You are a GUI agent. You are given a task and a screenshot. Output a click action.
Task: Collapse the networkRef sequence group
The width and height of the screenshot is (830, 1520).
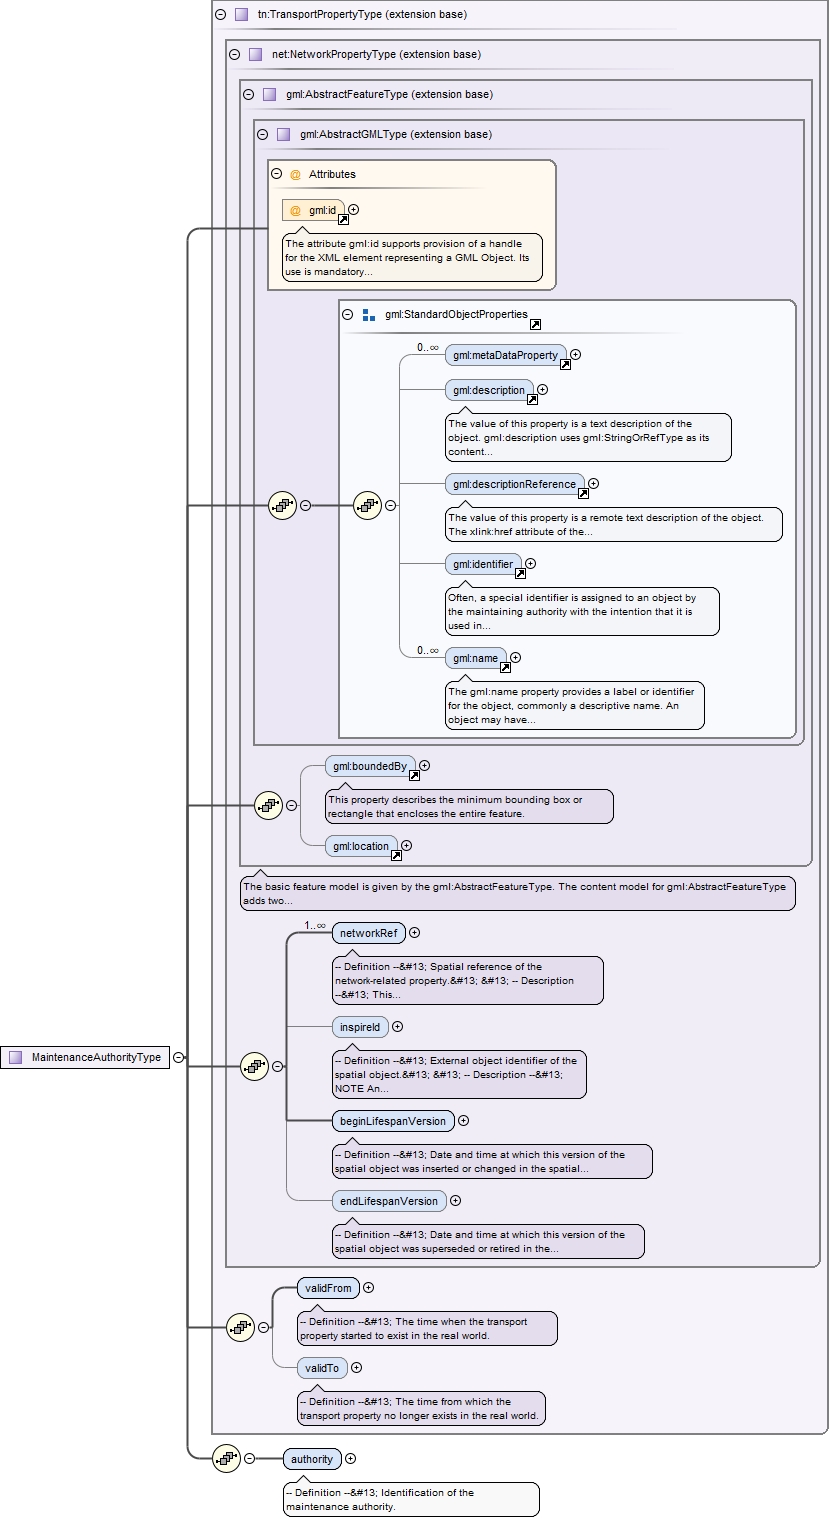[x=278, y=1067]
